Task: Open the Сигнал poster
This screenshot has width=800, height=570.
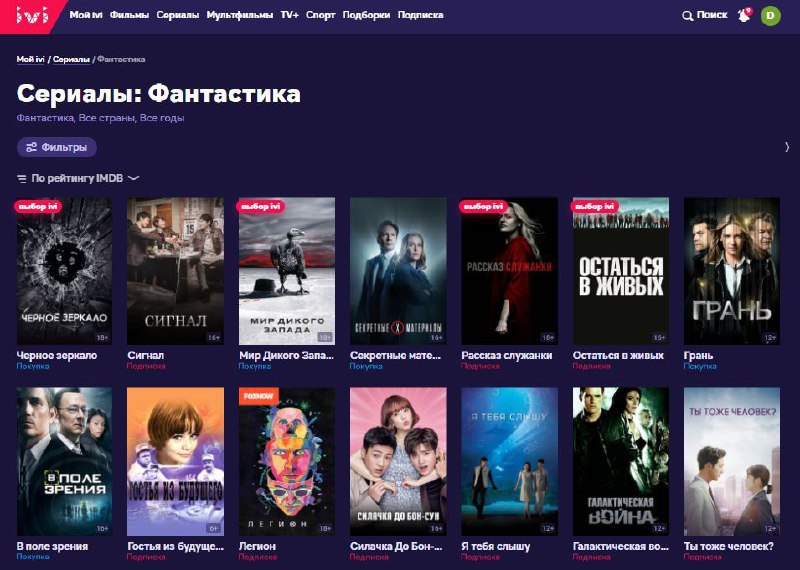Action: 176,271
